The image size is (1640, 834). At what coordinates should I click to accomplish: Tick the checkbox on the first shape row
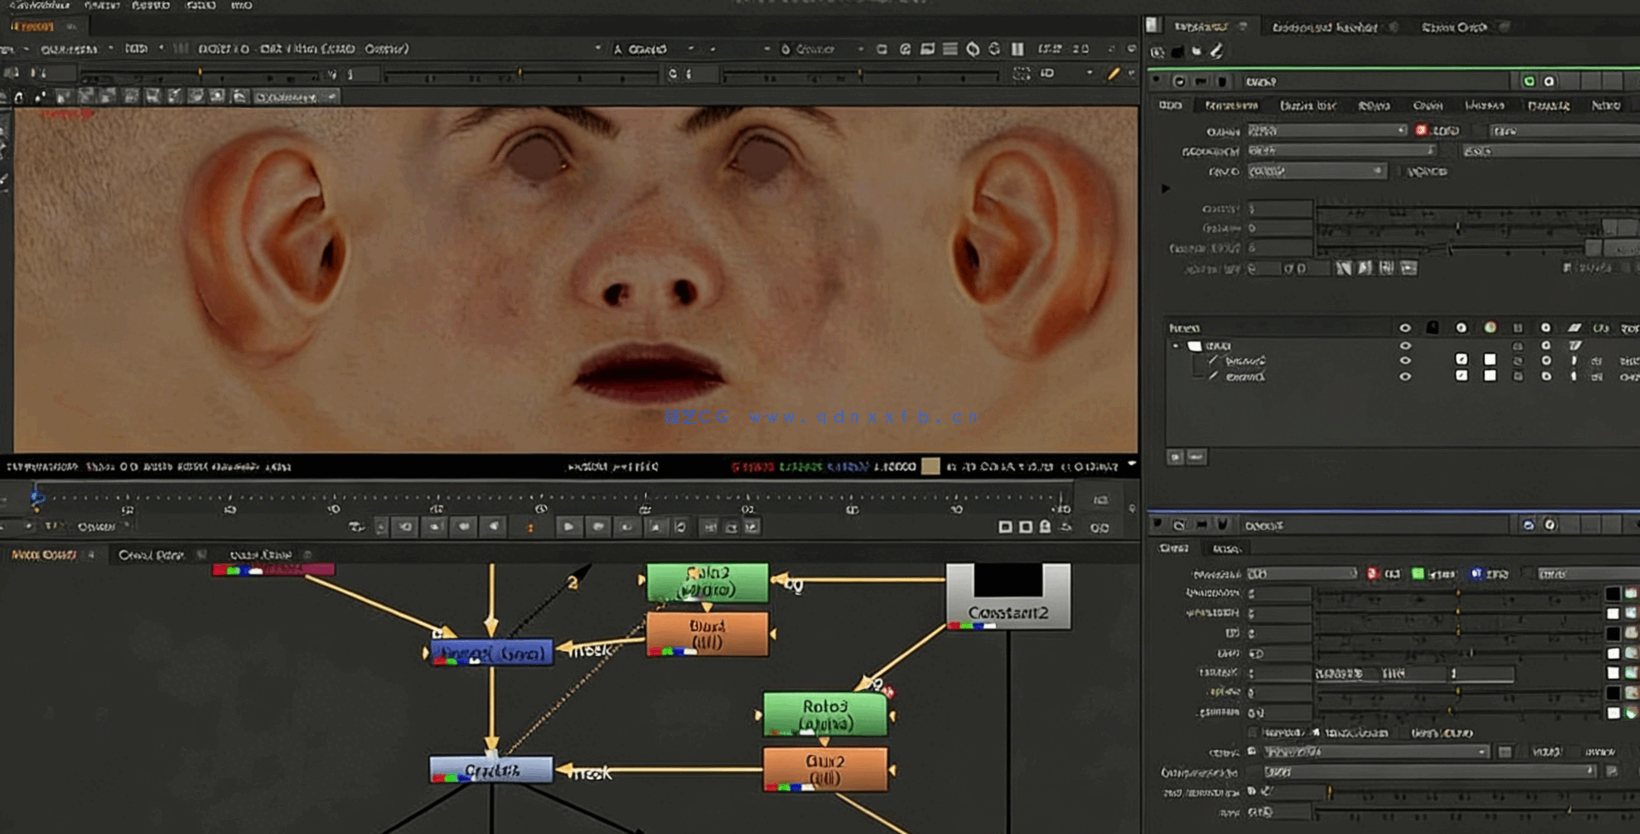click(x=1461, y=360)
